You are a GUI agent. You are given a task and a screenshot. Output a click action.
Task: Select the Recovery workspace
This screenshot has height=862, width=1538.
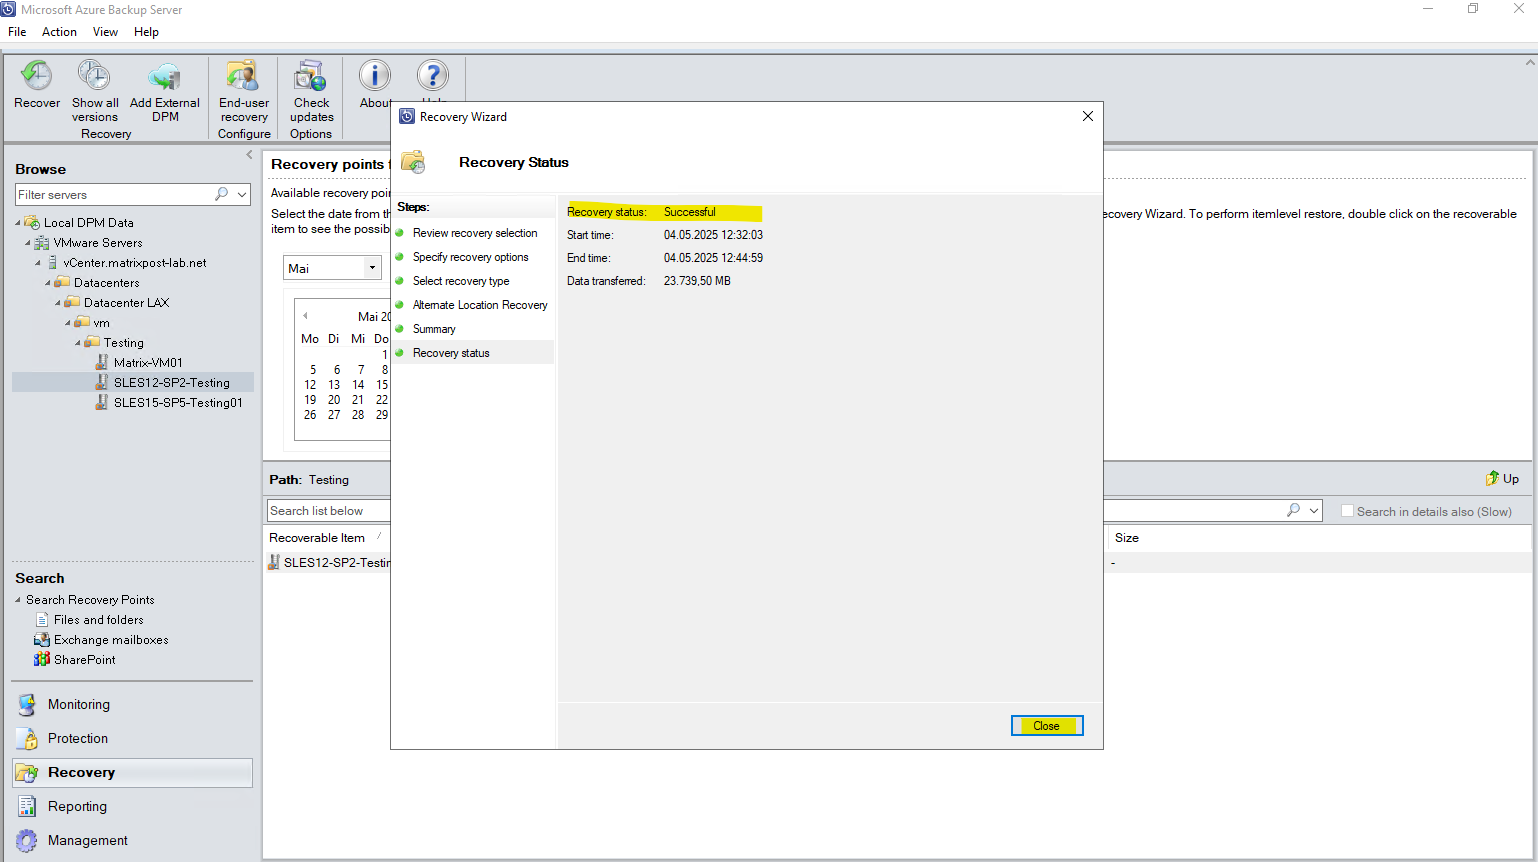(x=132, y=772)
